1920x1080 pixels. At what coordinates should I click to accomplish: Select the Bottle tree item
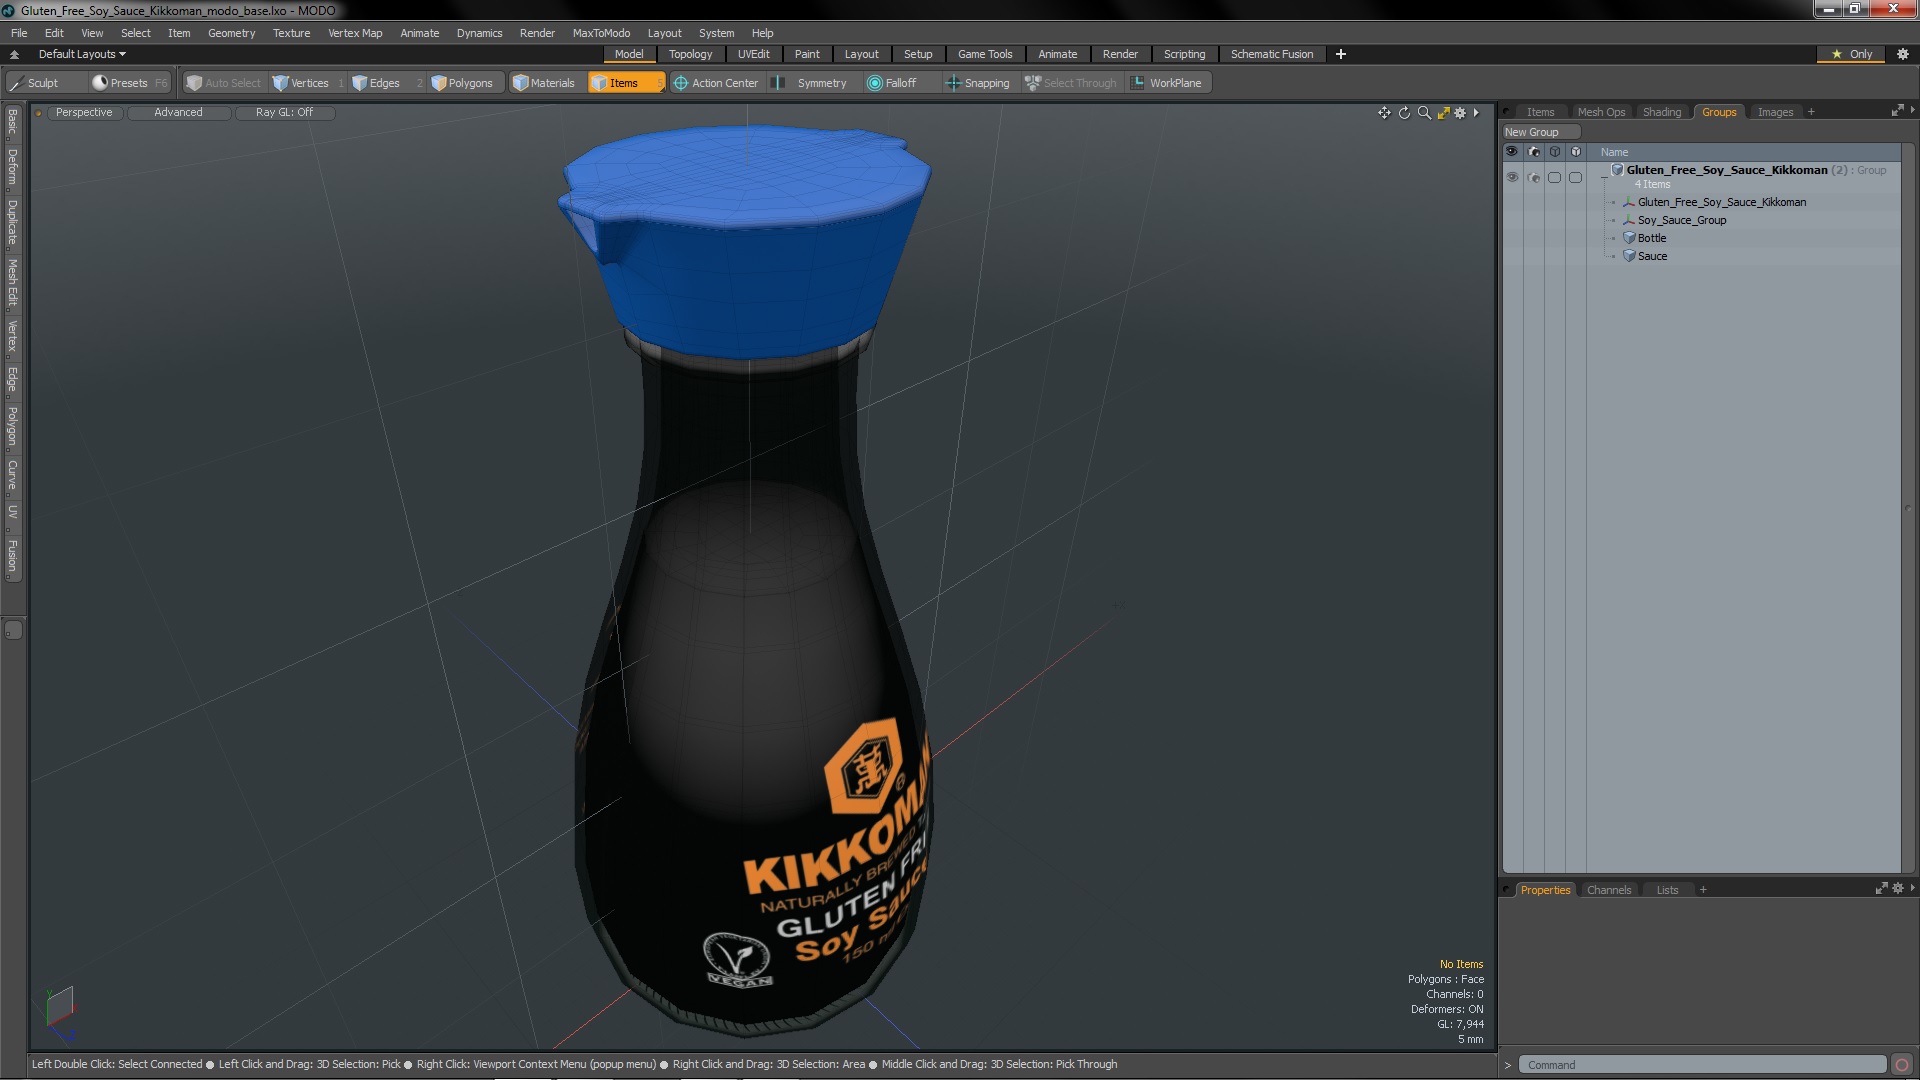(1651, 238)
